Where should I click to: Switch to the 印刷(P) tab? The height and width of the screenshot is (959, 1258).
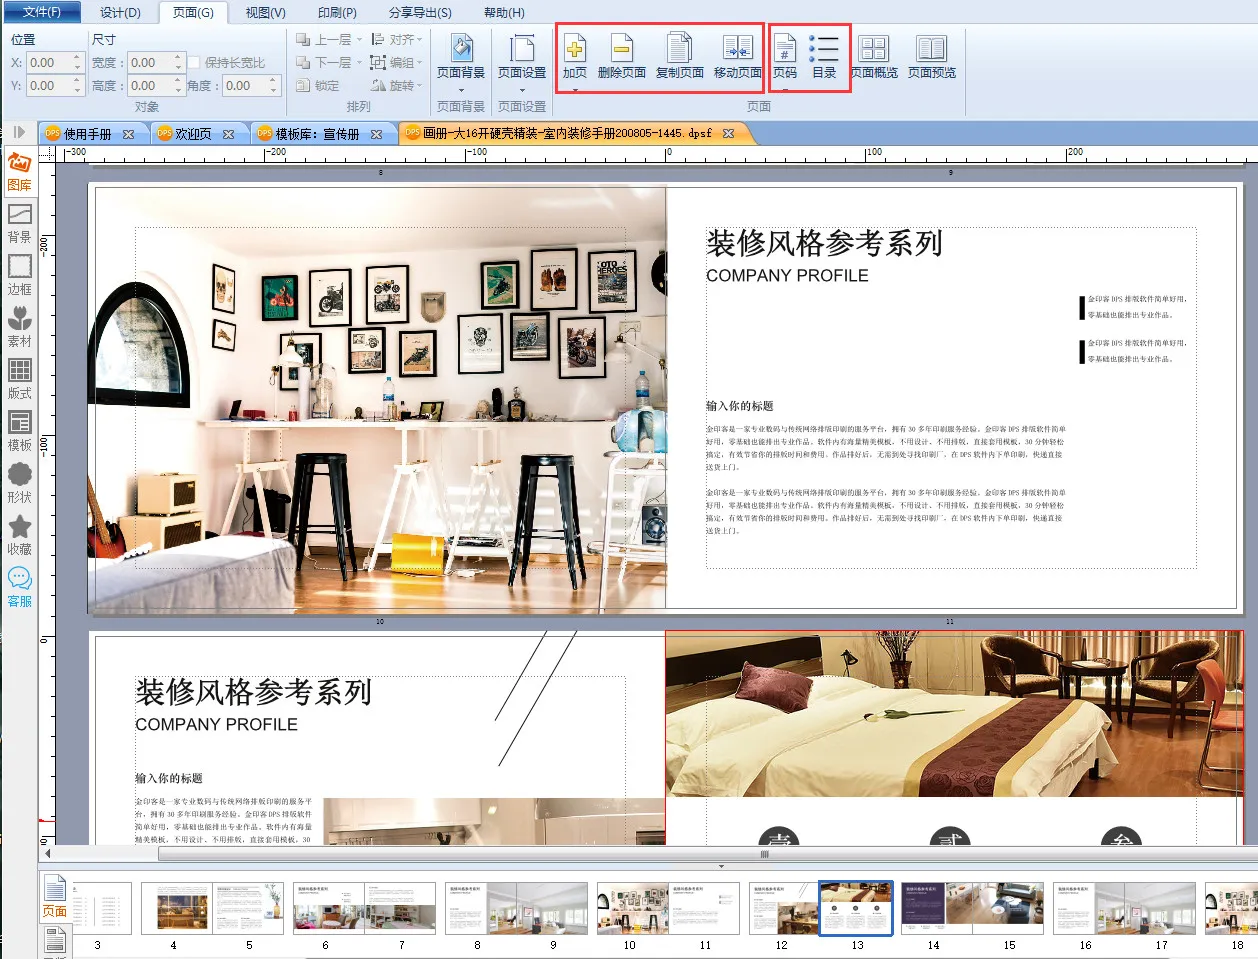(337, 12)
